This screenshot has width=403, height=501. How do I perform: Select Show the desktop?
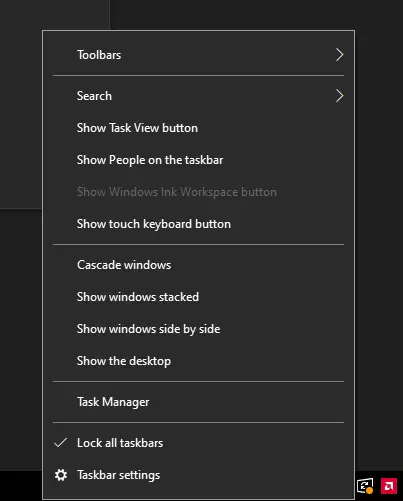(x=198, y=361)
